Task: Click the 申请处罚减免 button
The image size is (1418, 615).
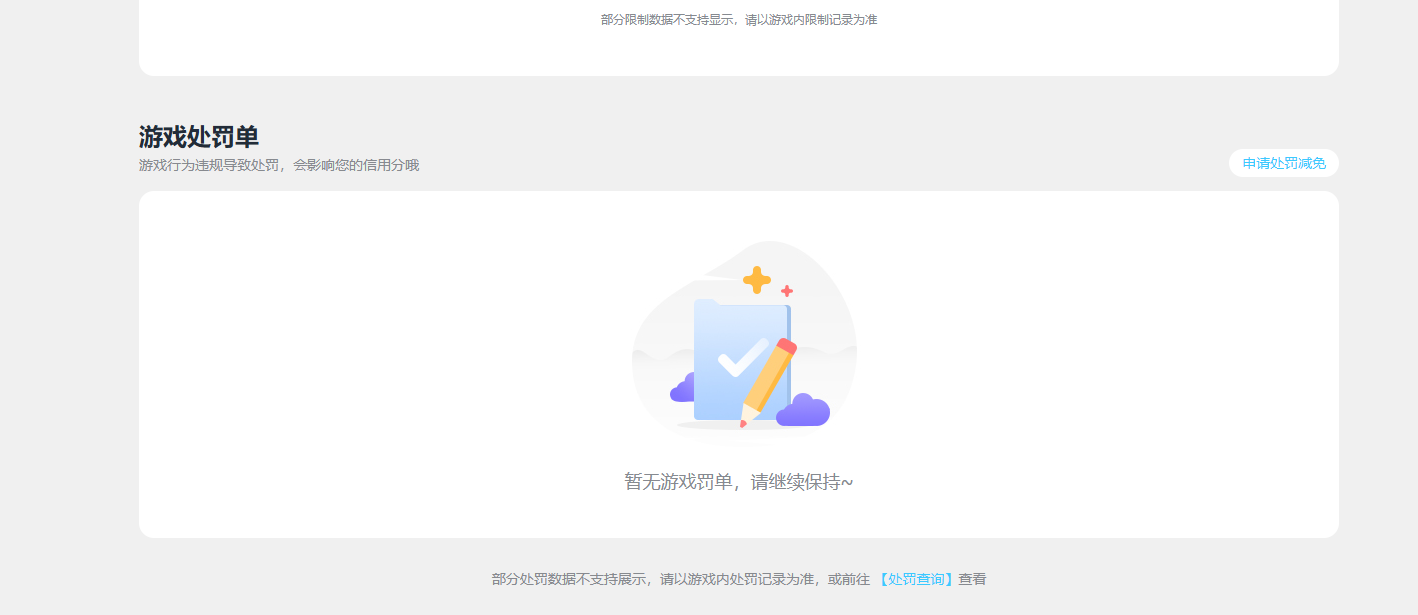Action: click(x=1283, y=163)
